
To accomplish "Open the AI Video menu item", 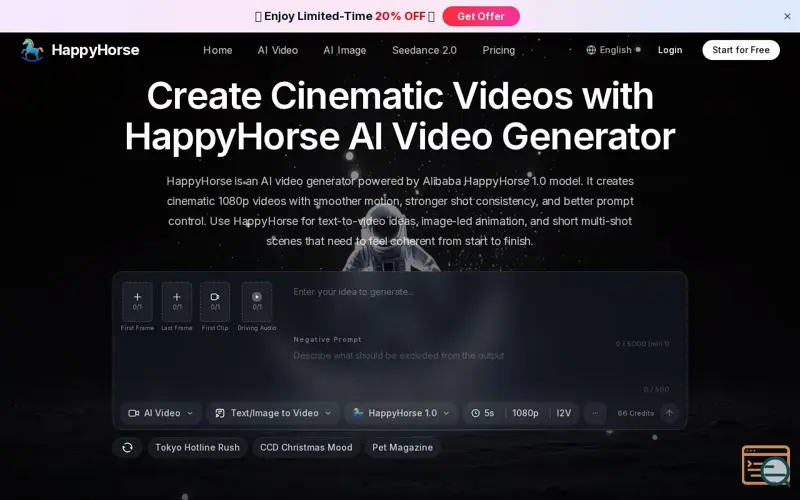I will click(x=278, y=50).
